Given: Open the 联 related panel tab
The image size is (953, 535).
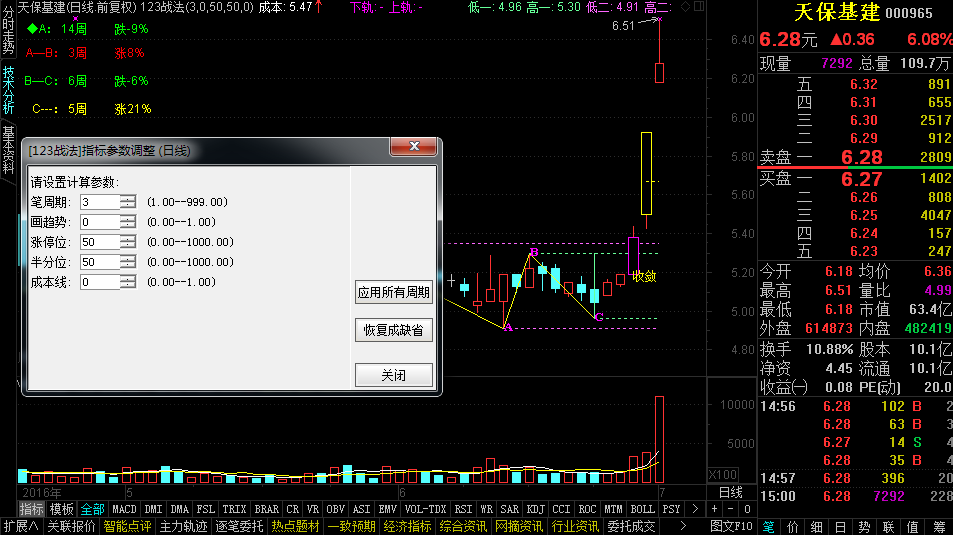Looking at the screenshot, I should [x=889, y=526].
